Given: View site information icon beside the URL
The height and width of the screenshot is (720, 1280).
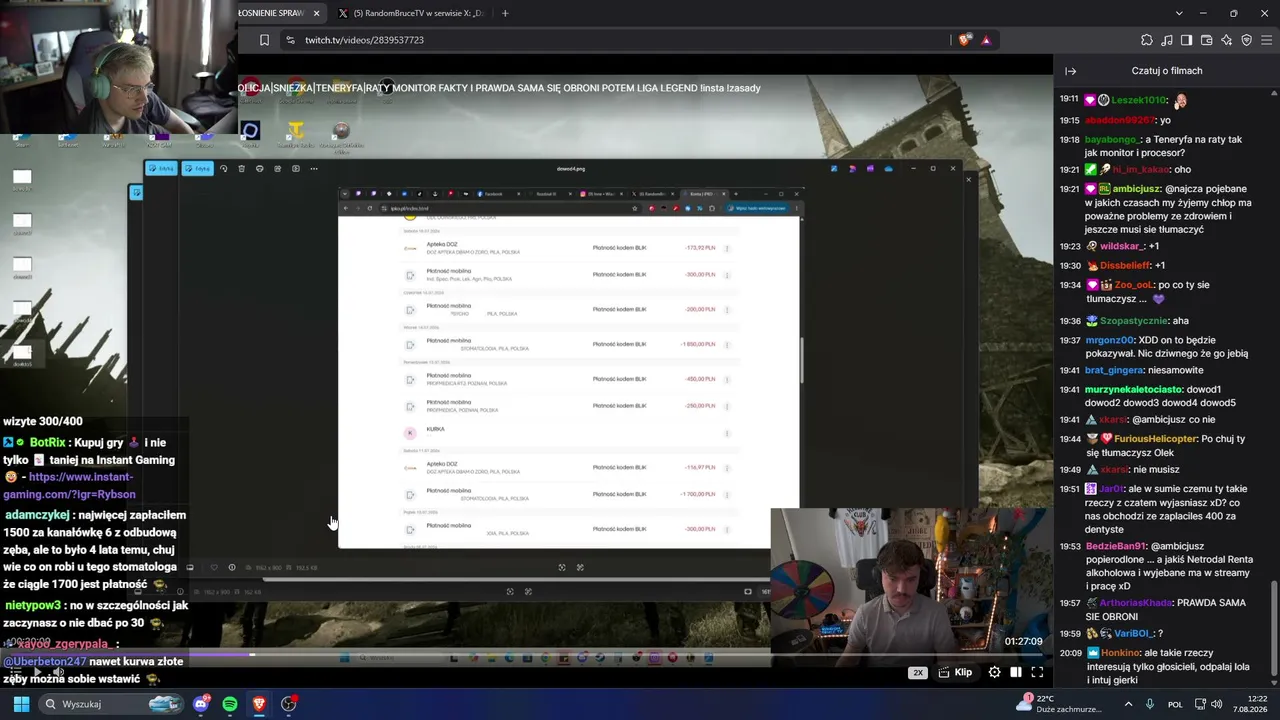Looking at the screenshot, I should tap(290, 40).
